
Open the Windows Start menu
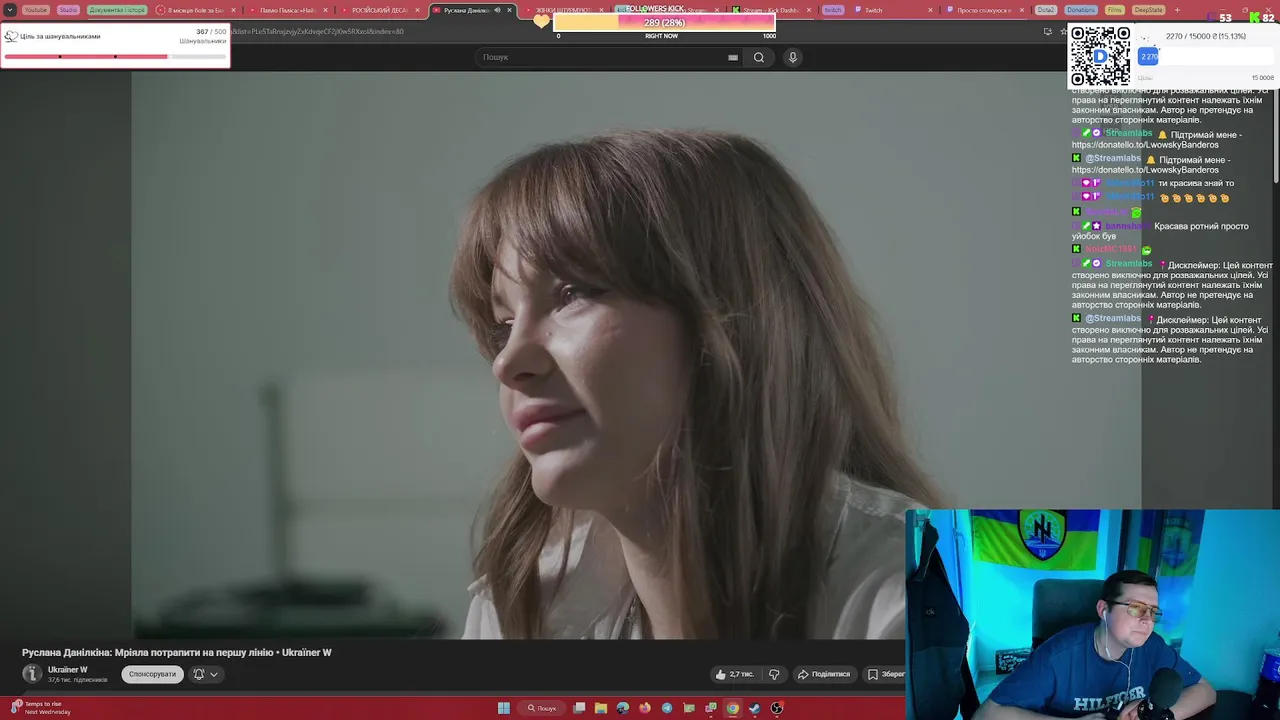coord(504,708)
